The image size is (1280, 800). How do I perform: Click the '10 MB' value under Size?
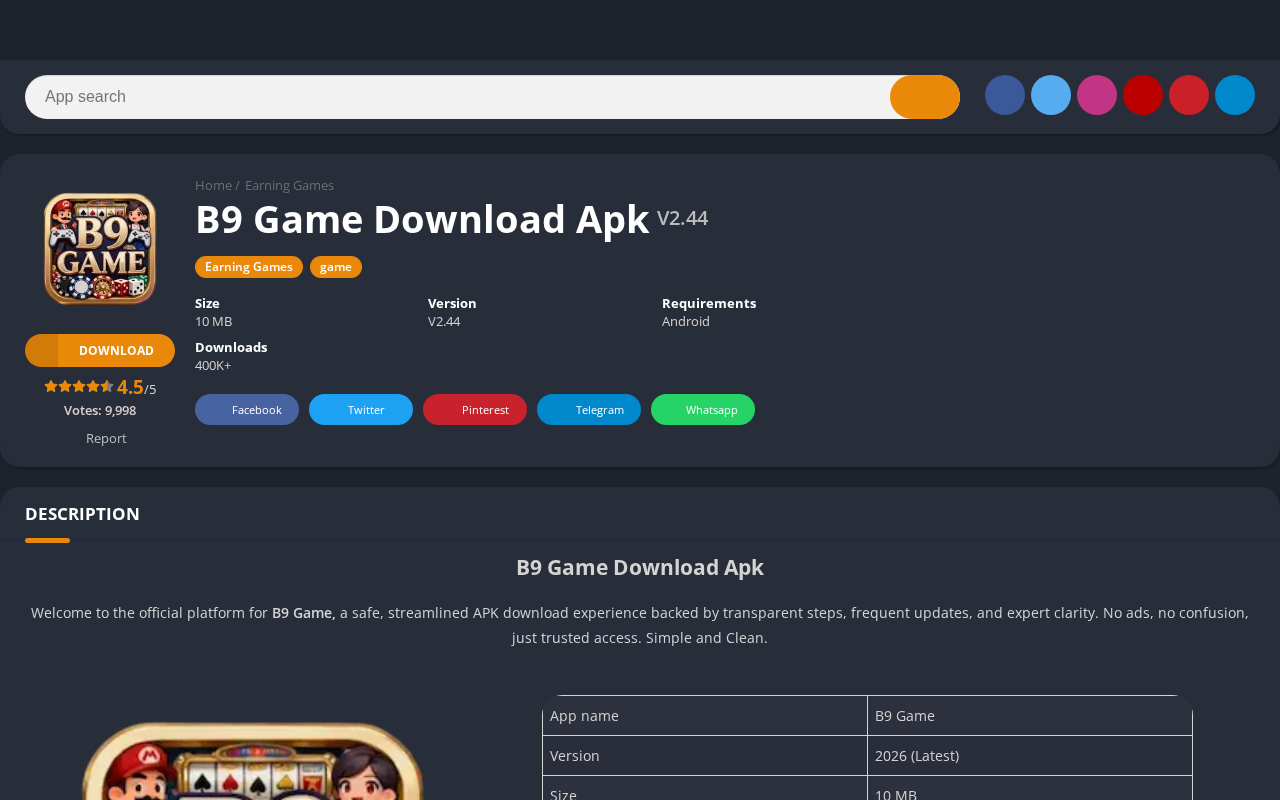pos(213,321)
